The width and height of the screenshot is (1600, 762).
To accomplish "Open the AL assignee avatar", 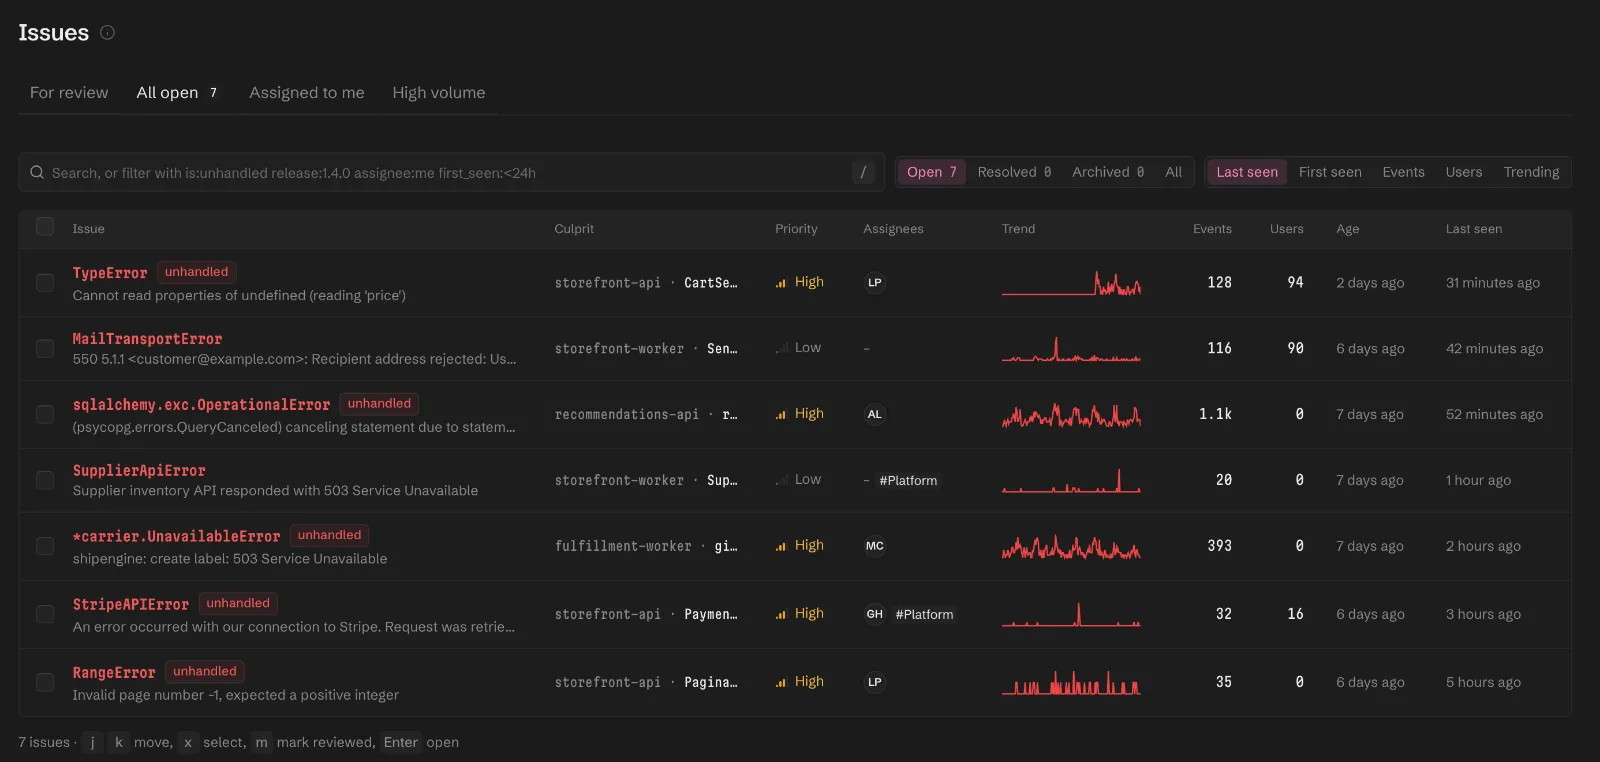I will coord(875,414).
